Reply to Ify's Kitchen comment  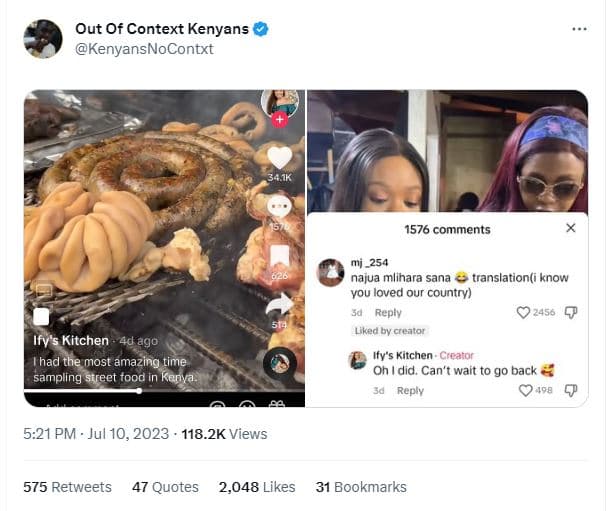(410, 390)
